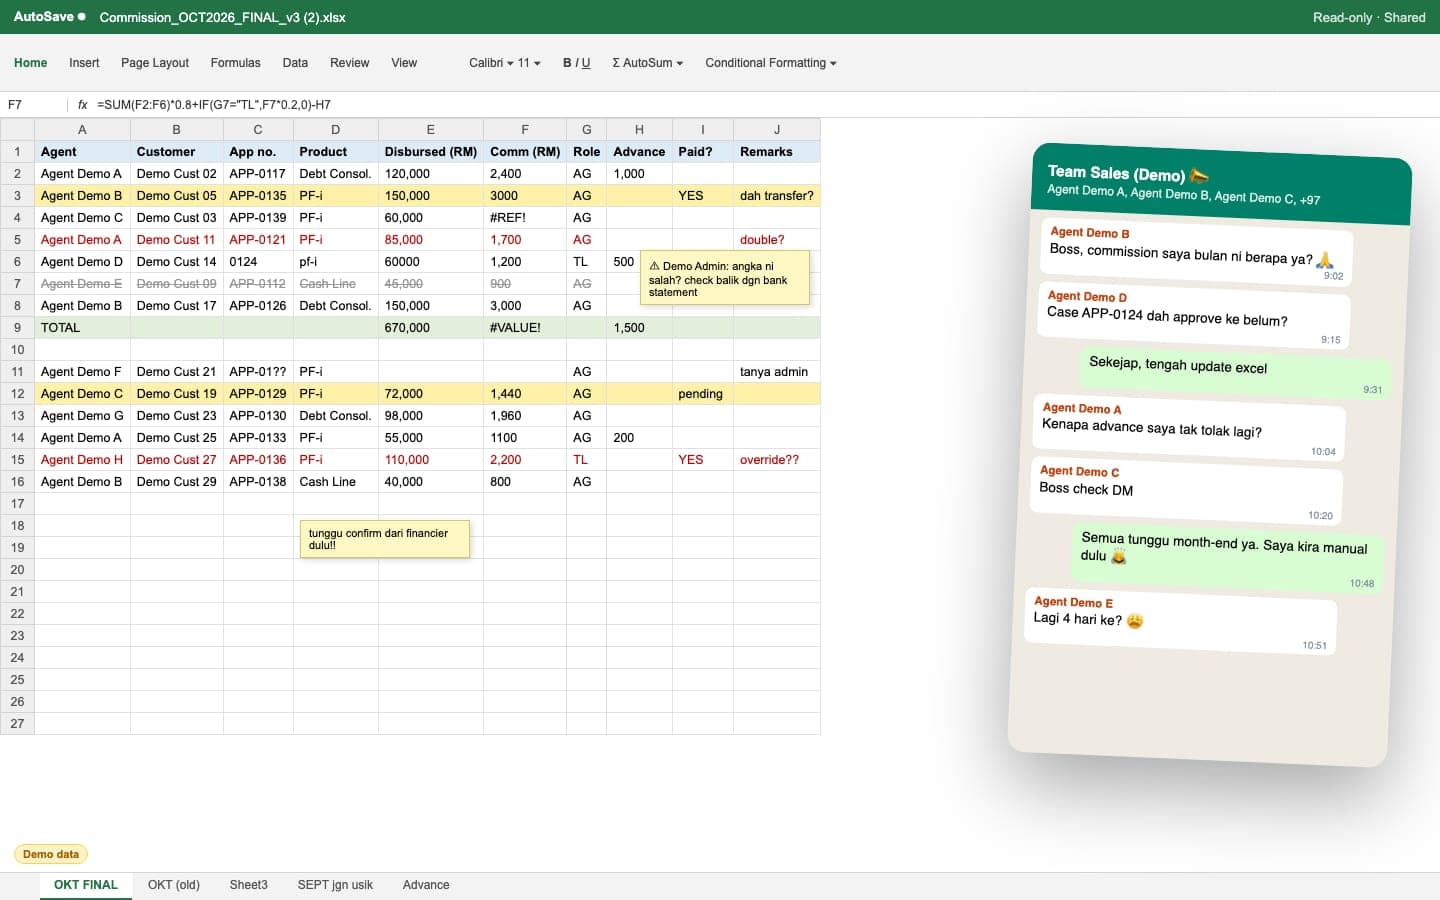Screen dimensions: 1440x900
Task: Click the Name Box showing F7
Action: pos(34,104)
